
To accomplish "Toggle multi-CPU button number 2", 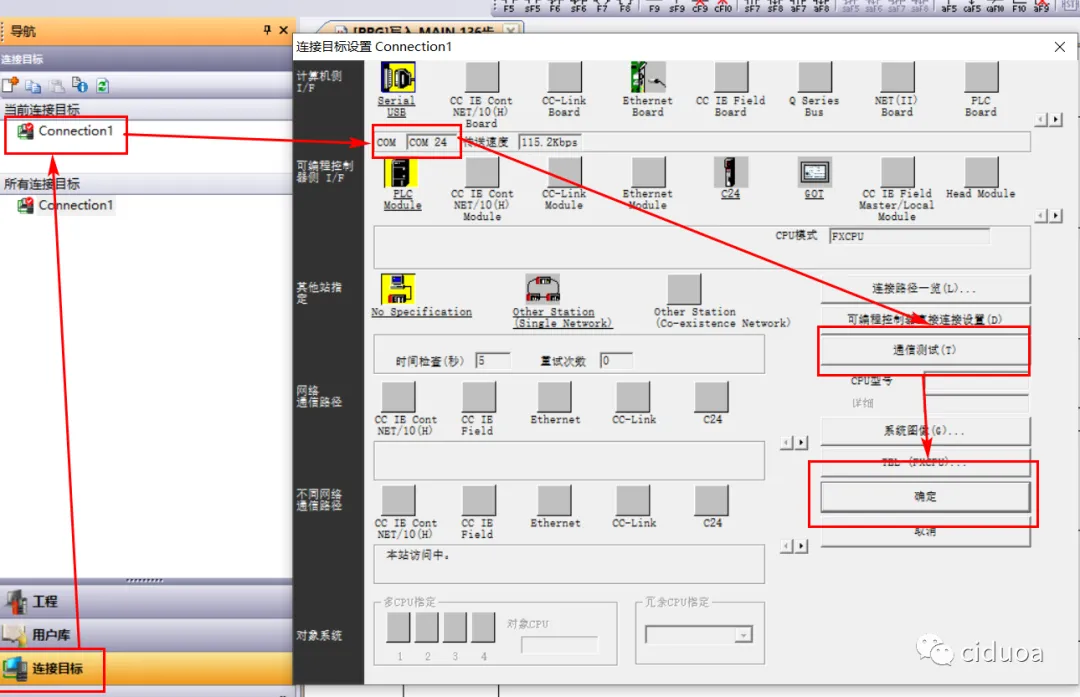I will [x=426, y=627].
